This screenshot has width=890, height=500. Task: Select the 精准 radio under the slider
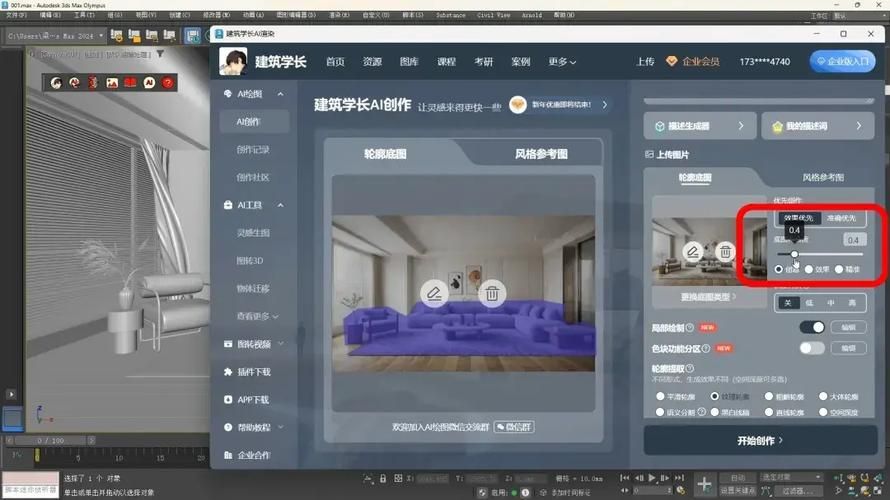839,269
